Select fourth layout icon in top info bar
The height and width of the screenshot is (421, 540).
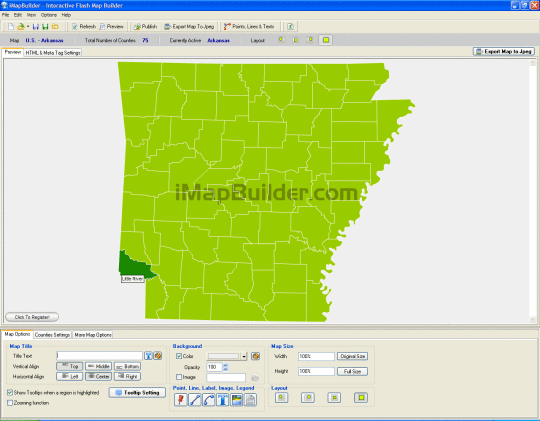pos(326,40)
